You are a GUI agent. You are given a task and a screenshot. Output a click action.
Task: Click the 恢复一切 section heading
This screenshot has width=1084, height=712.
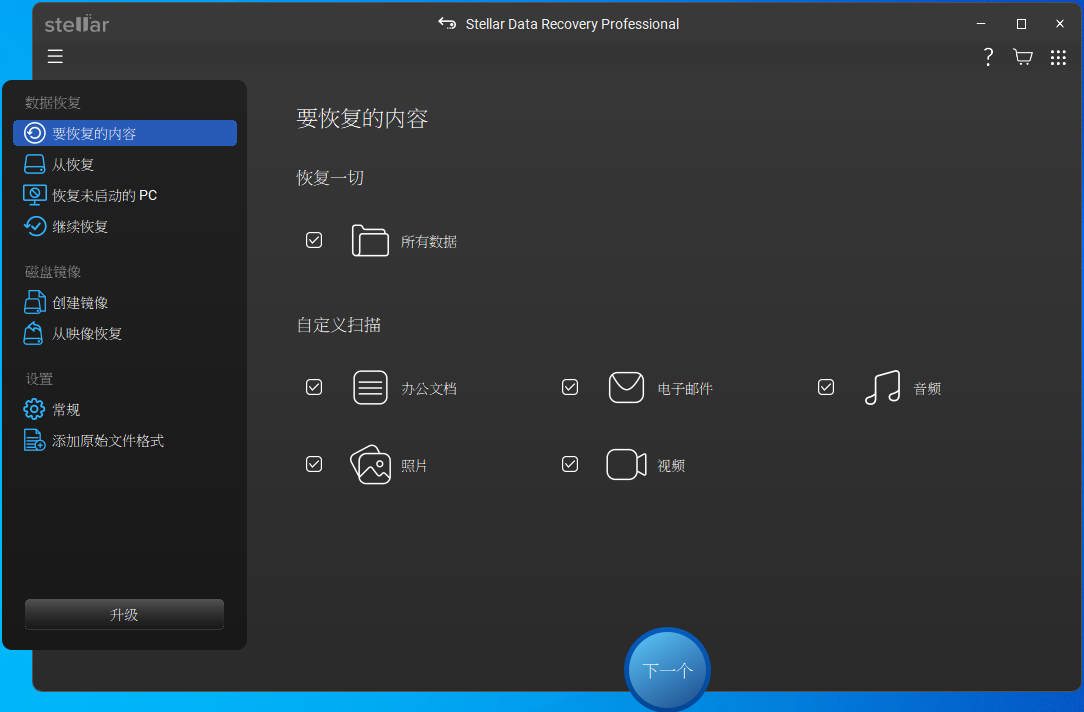(330, 178)
